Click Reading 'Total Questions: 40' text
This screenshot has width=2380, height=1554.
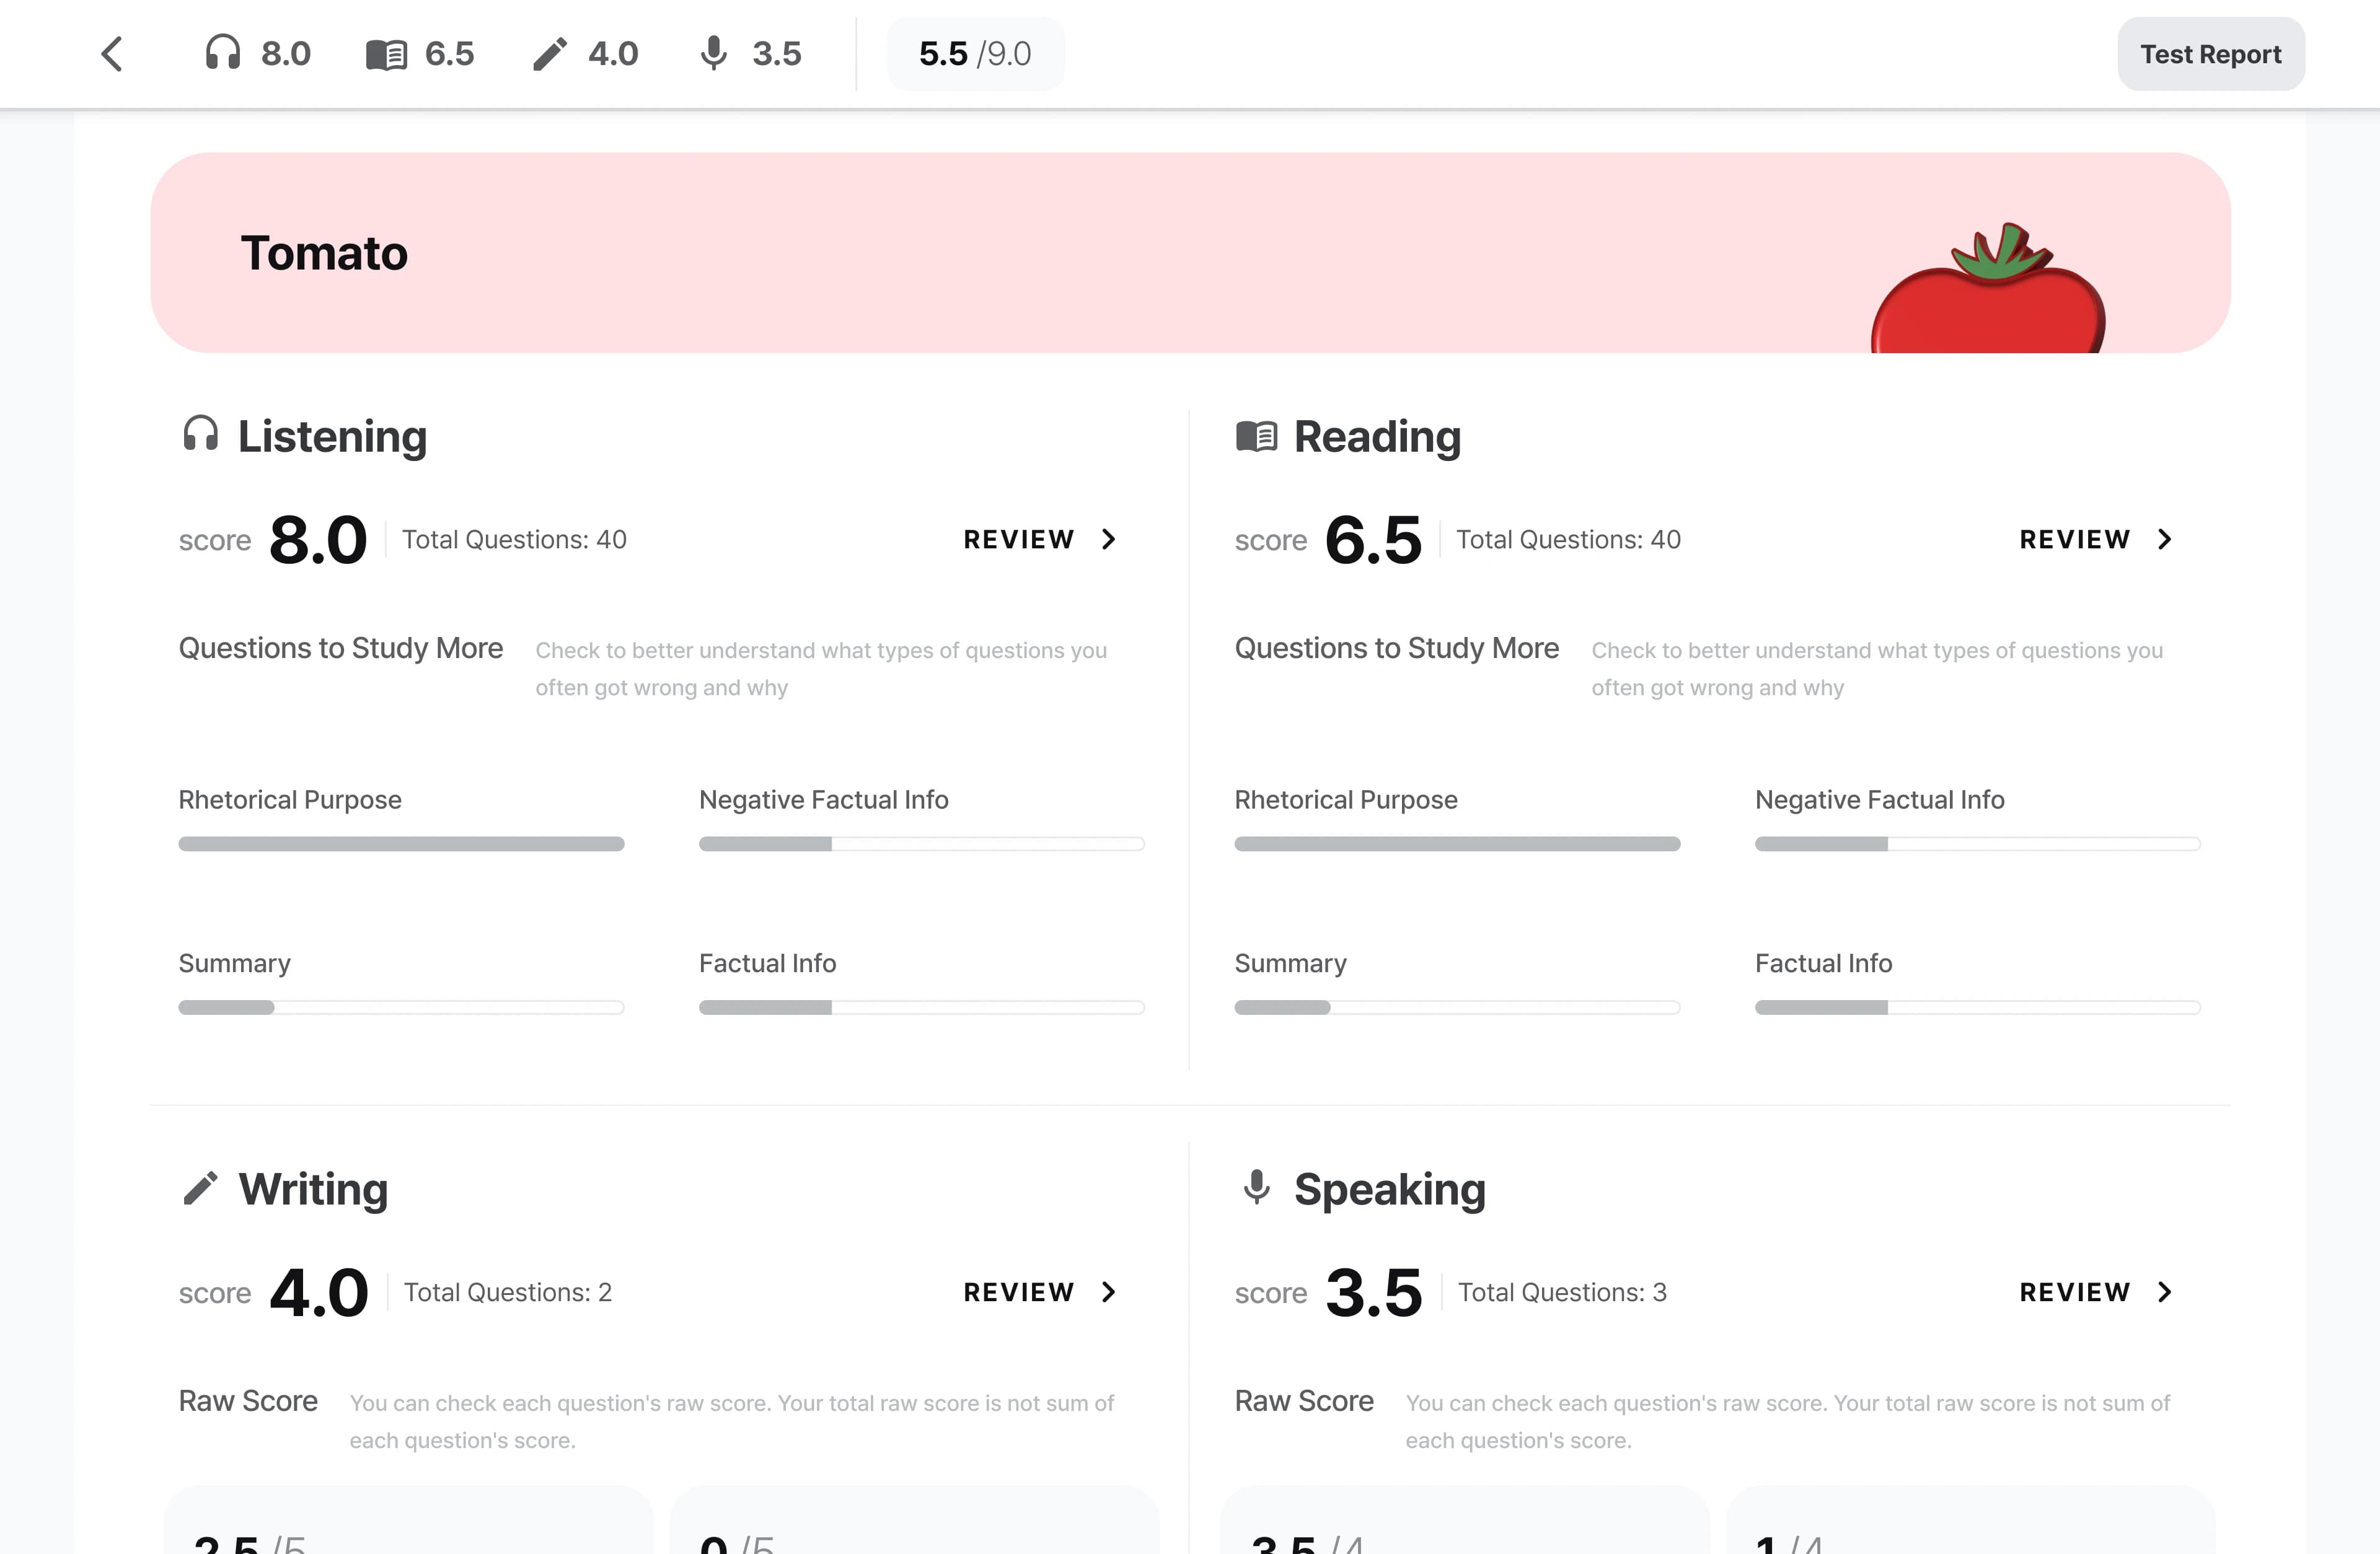point(1568,540)
